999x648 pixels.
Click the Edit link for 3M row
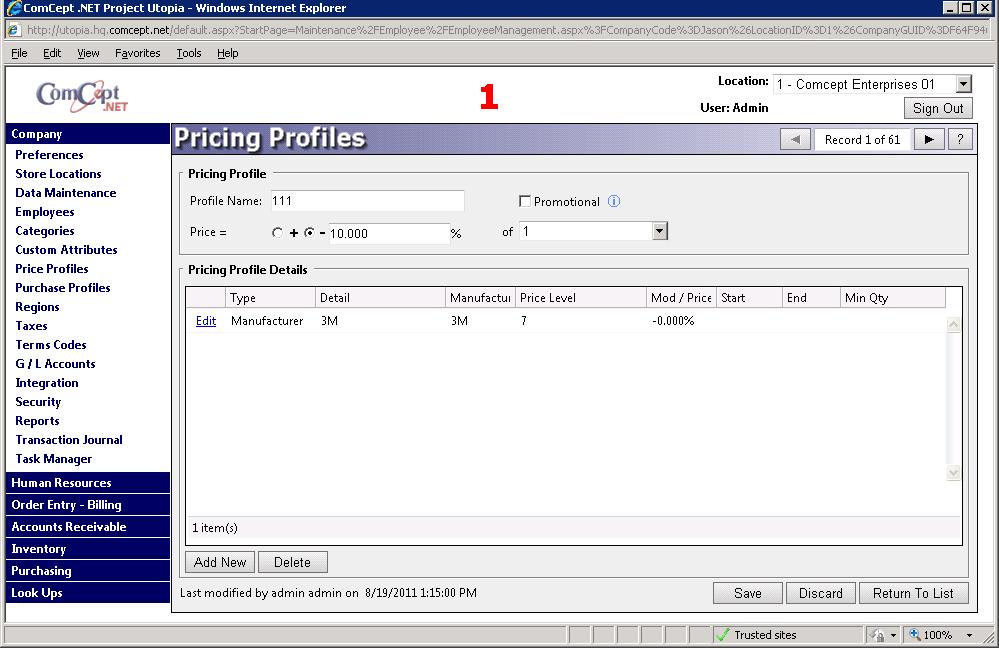tap(206, 321)
